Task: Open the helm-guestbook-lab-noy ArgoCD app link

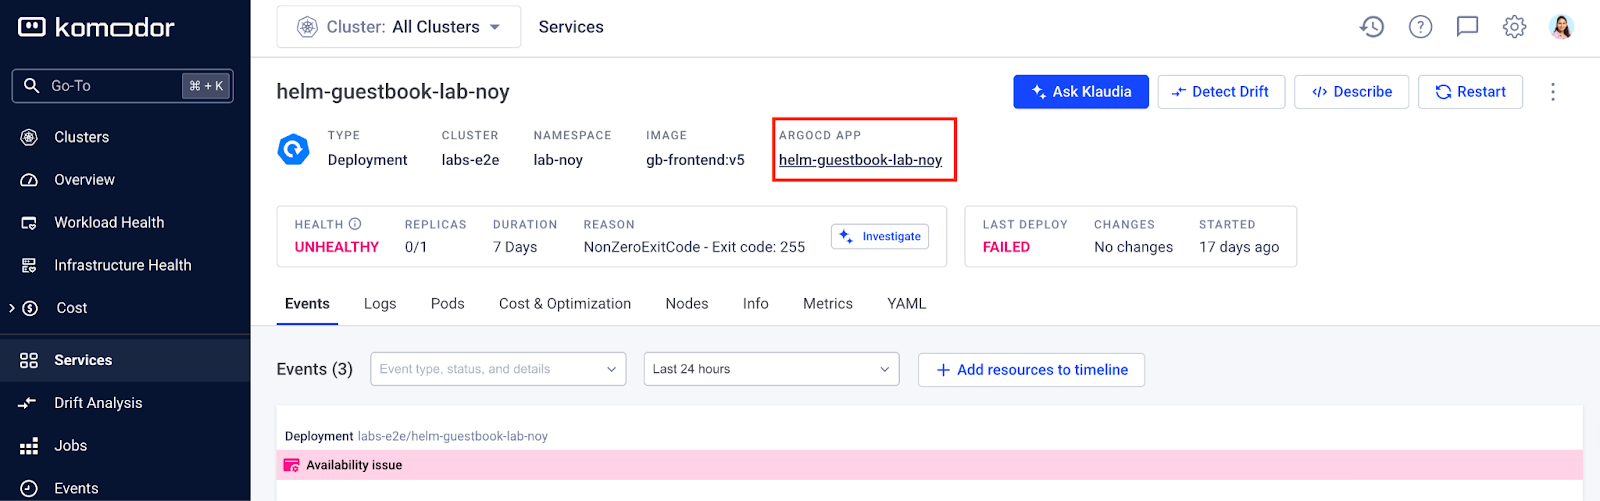Action: point(860,160)
